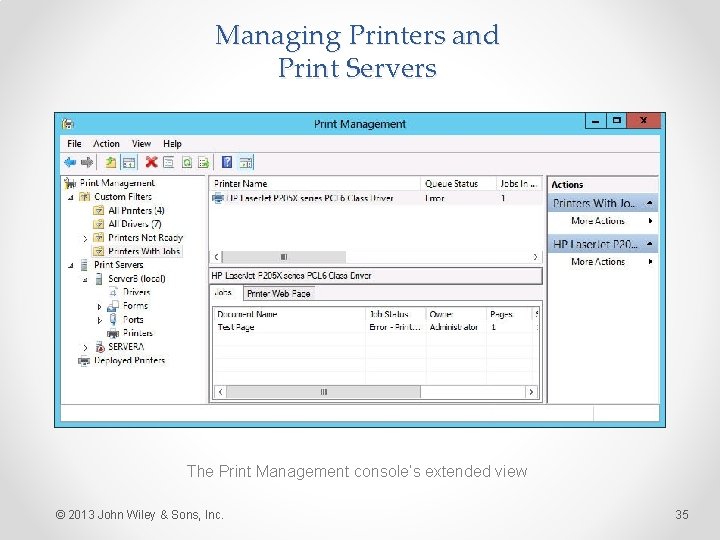Sort by the Owner column header

[x=456, y=315]
